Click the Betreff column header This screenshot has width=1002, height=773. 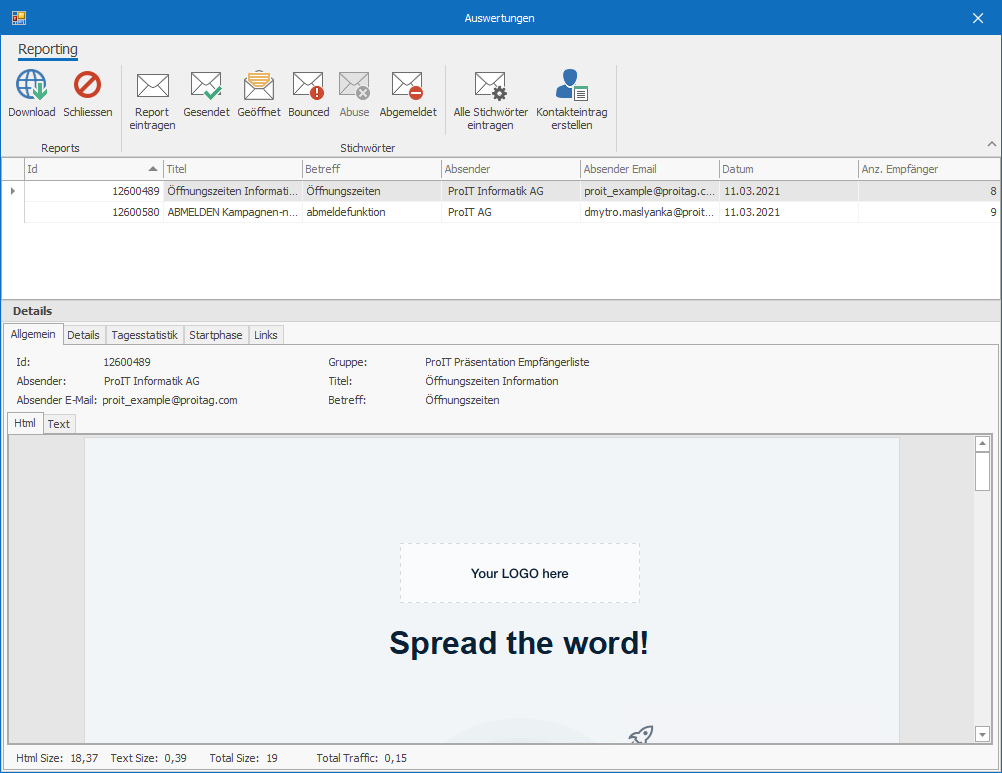371,169
